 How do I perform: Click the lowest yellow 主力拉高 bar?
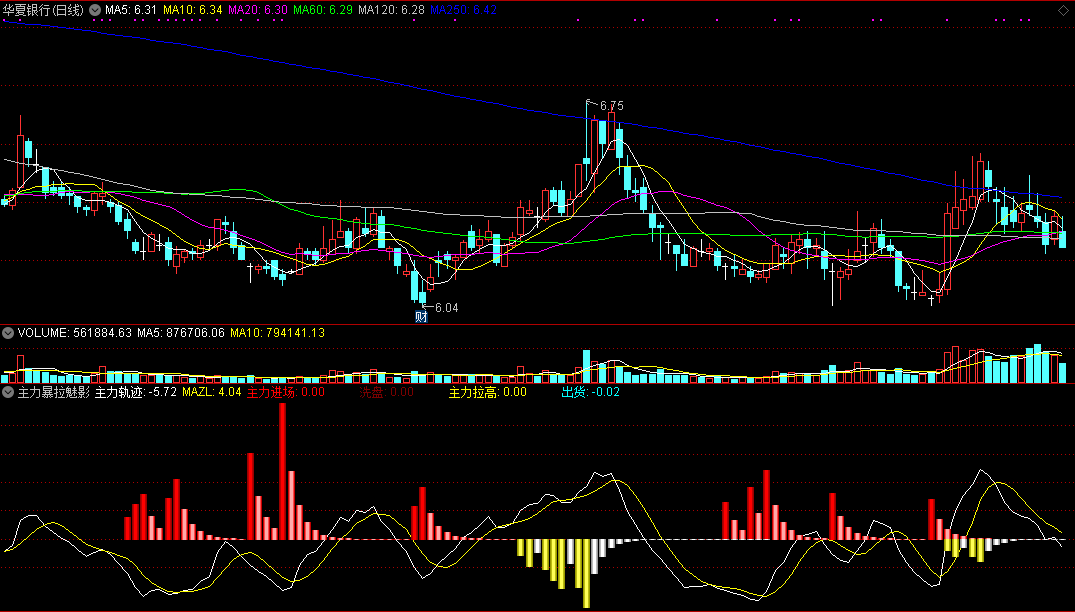tap(586, 574)
